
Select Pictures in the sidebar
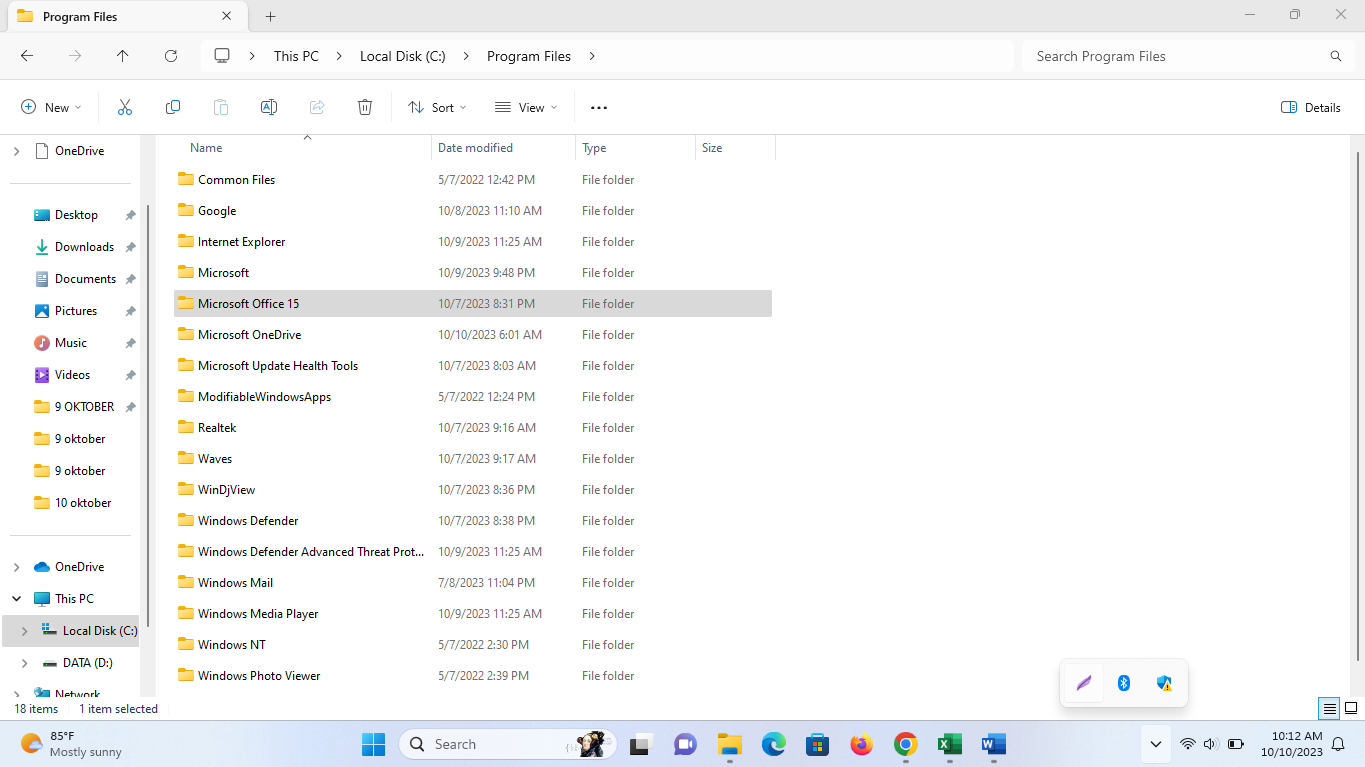point(76,311)
